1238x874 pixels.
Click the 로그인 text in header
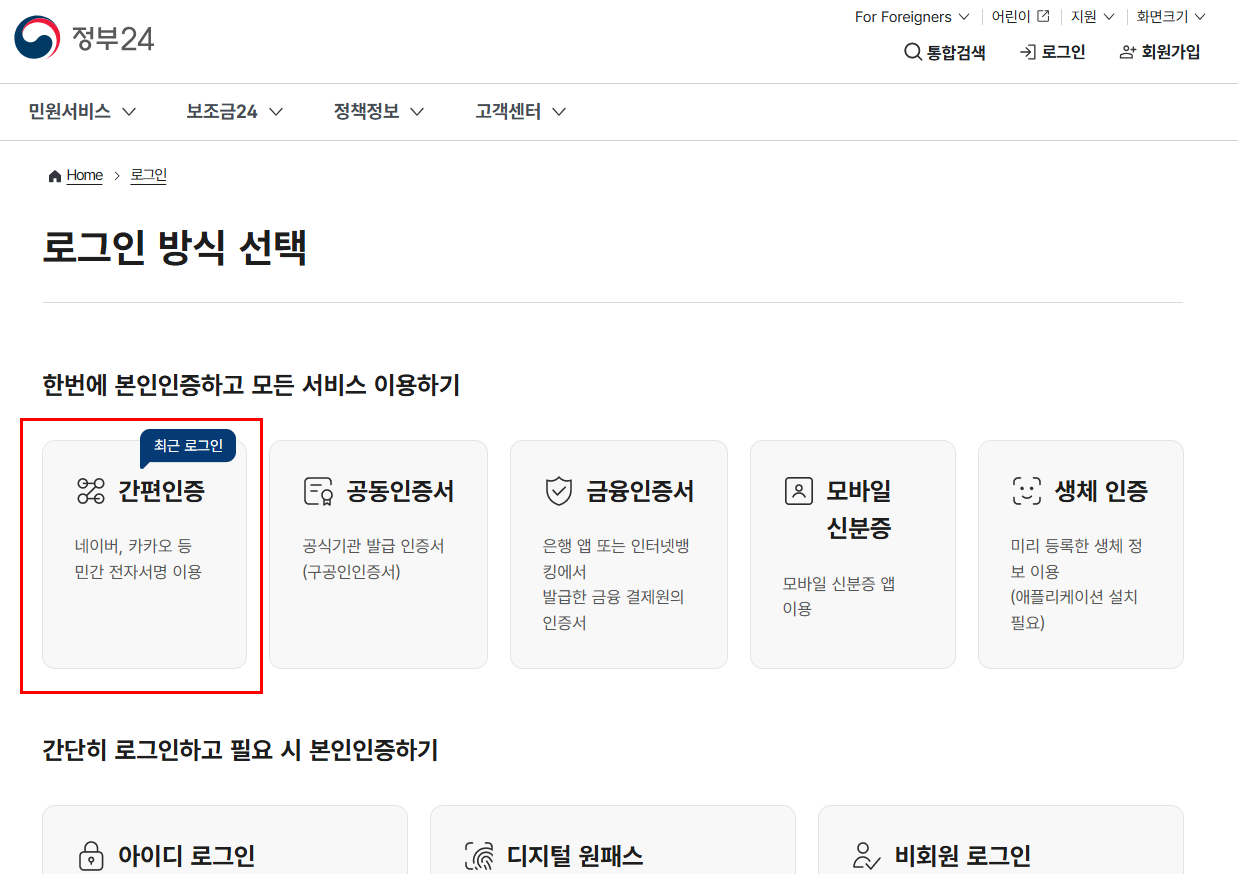click(1063, 52)
